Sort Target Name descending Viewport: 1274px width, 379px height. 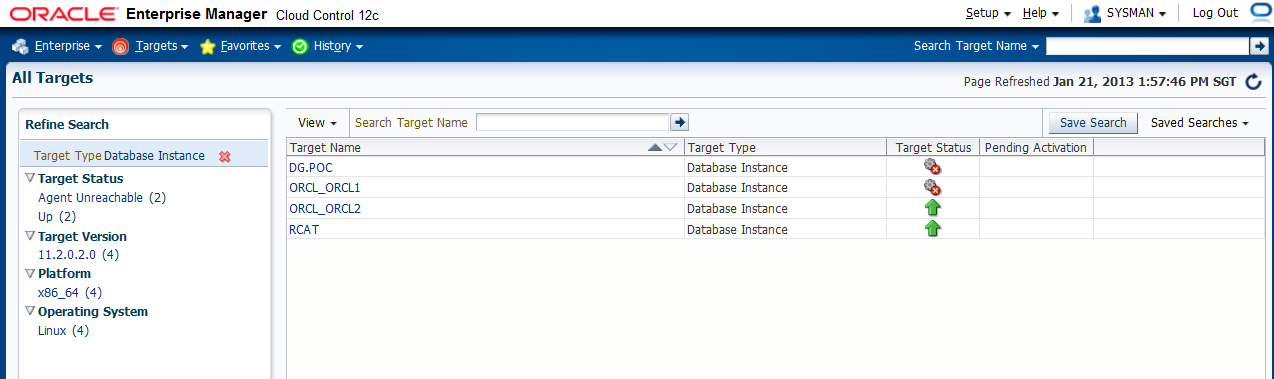pos(670,147)
